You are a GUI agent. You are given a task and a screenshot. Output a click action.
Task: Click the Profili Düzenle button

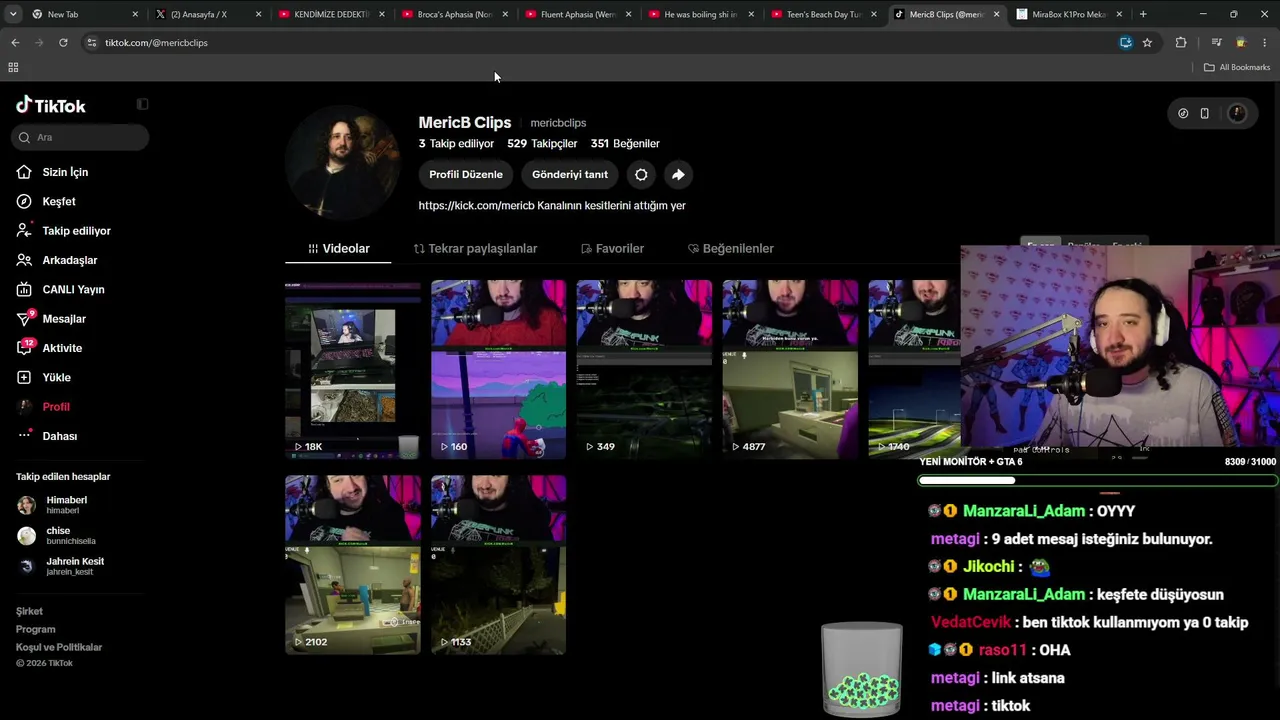coord(466,174)
